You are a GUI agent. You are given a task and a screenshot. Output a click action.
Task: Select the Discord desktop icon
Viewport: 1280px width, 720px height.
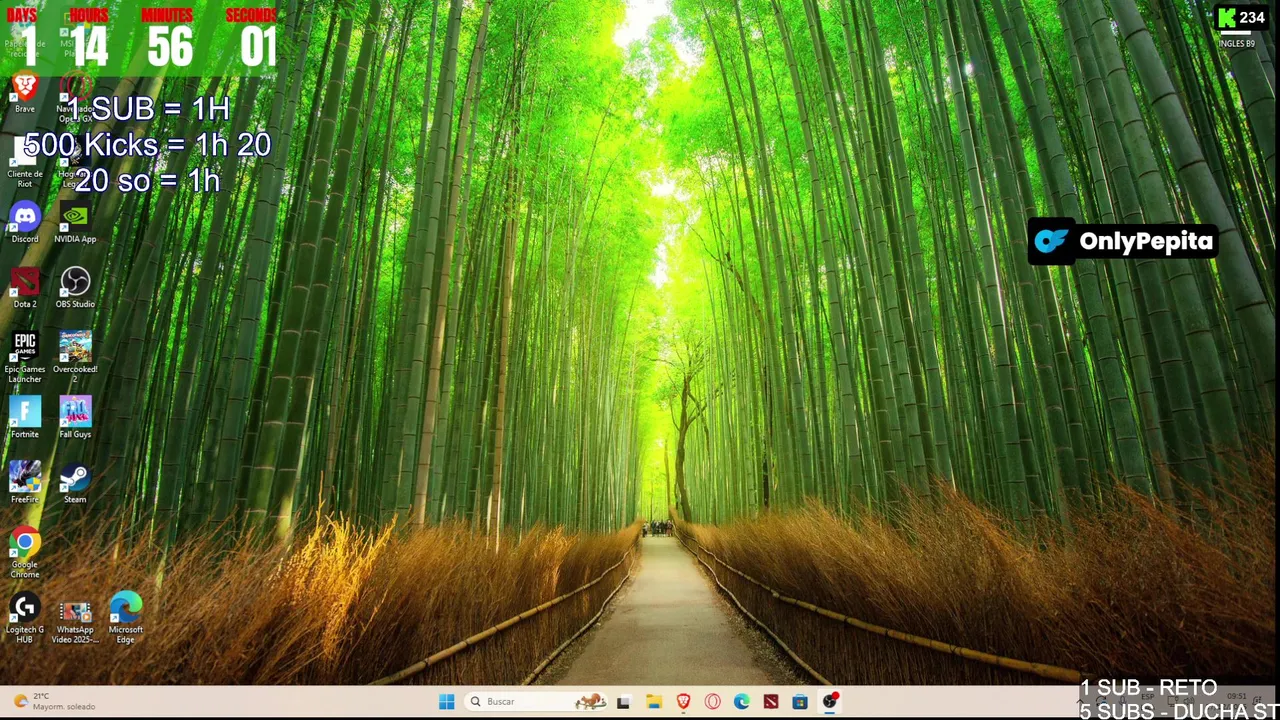click(25, 223)
